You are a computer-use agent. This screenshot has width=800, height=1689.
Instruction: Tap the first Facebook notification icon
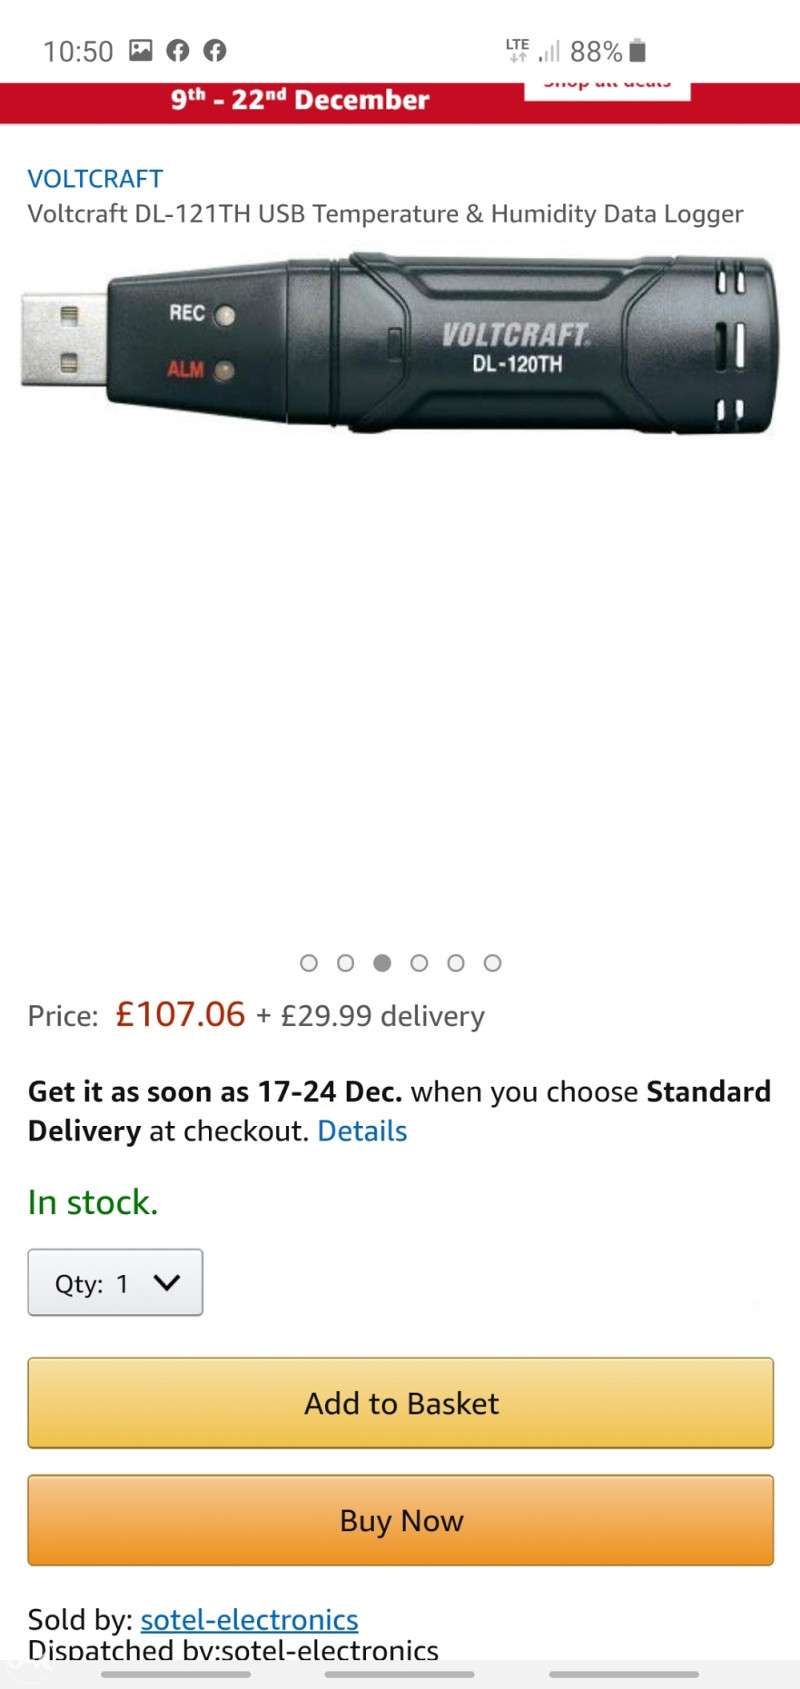point(178,50)
